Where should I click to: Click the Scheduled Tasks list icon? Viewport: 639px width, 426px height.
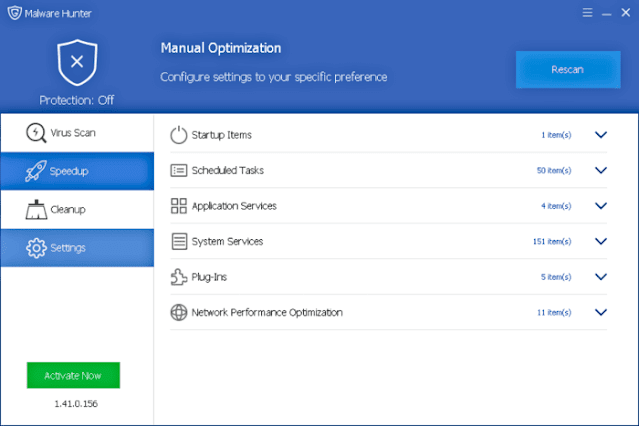point(178,170)
